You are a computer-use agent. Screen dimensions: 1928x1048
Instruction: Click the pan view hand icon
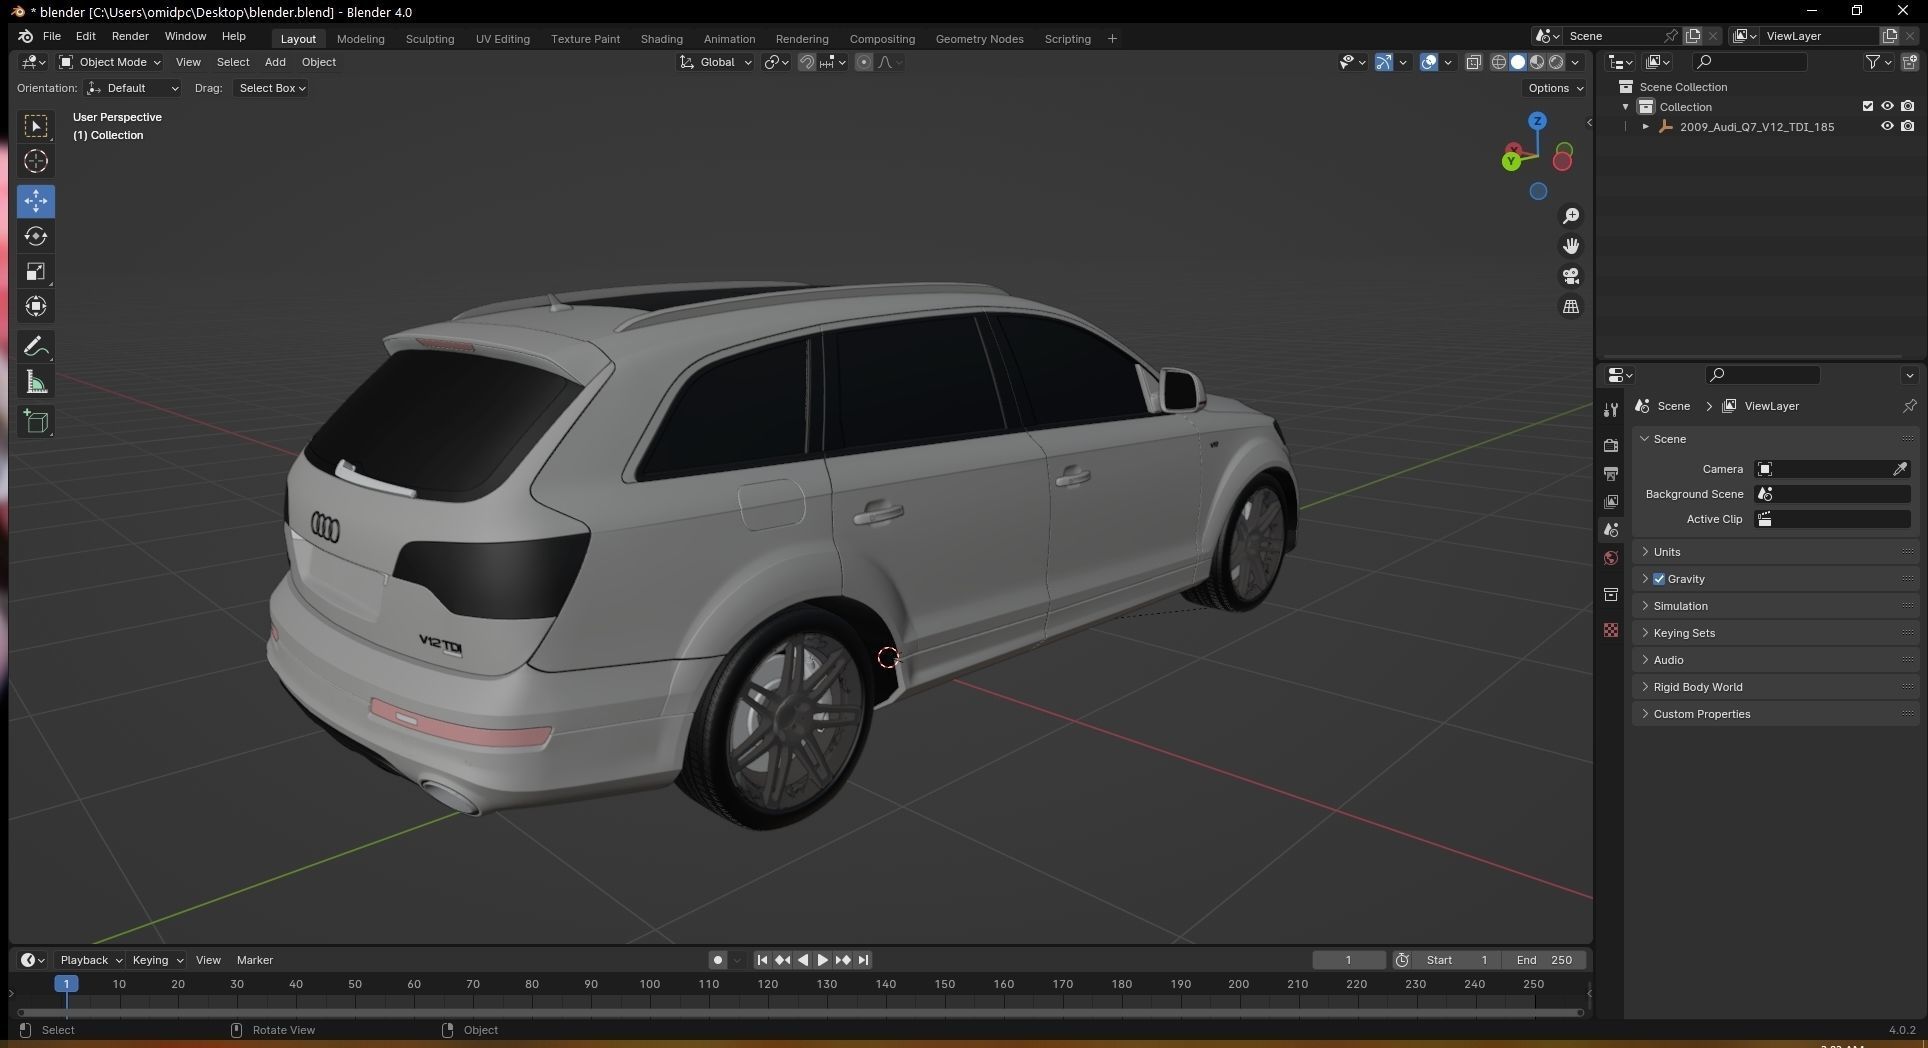pyautogui.click(x=1571, y=246)
